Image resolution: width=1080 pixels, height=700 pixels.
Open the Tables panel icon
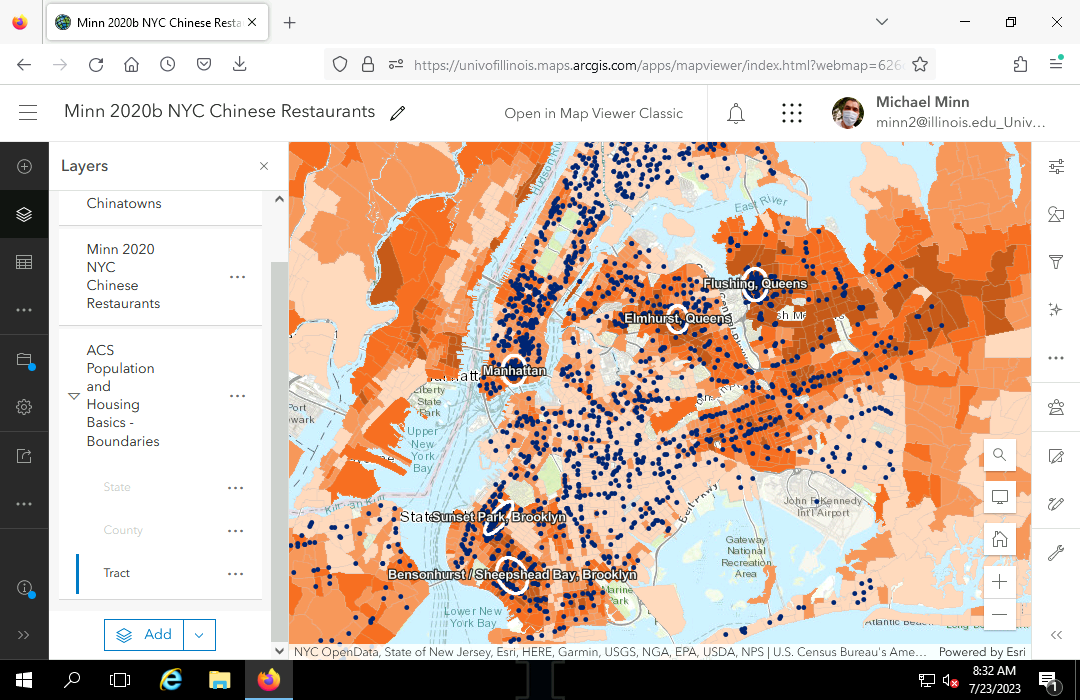(24, 262)
